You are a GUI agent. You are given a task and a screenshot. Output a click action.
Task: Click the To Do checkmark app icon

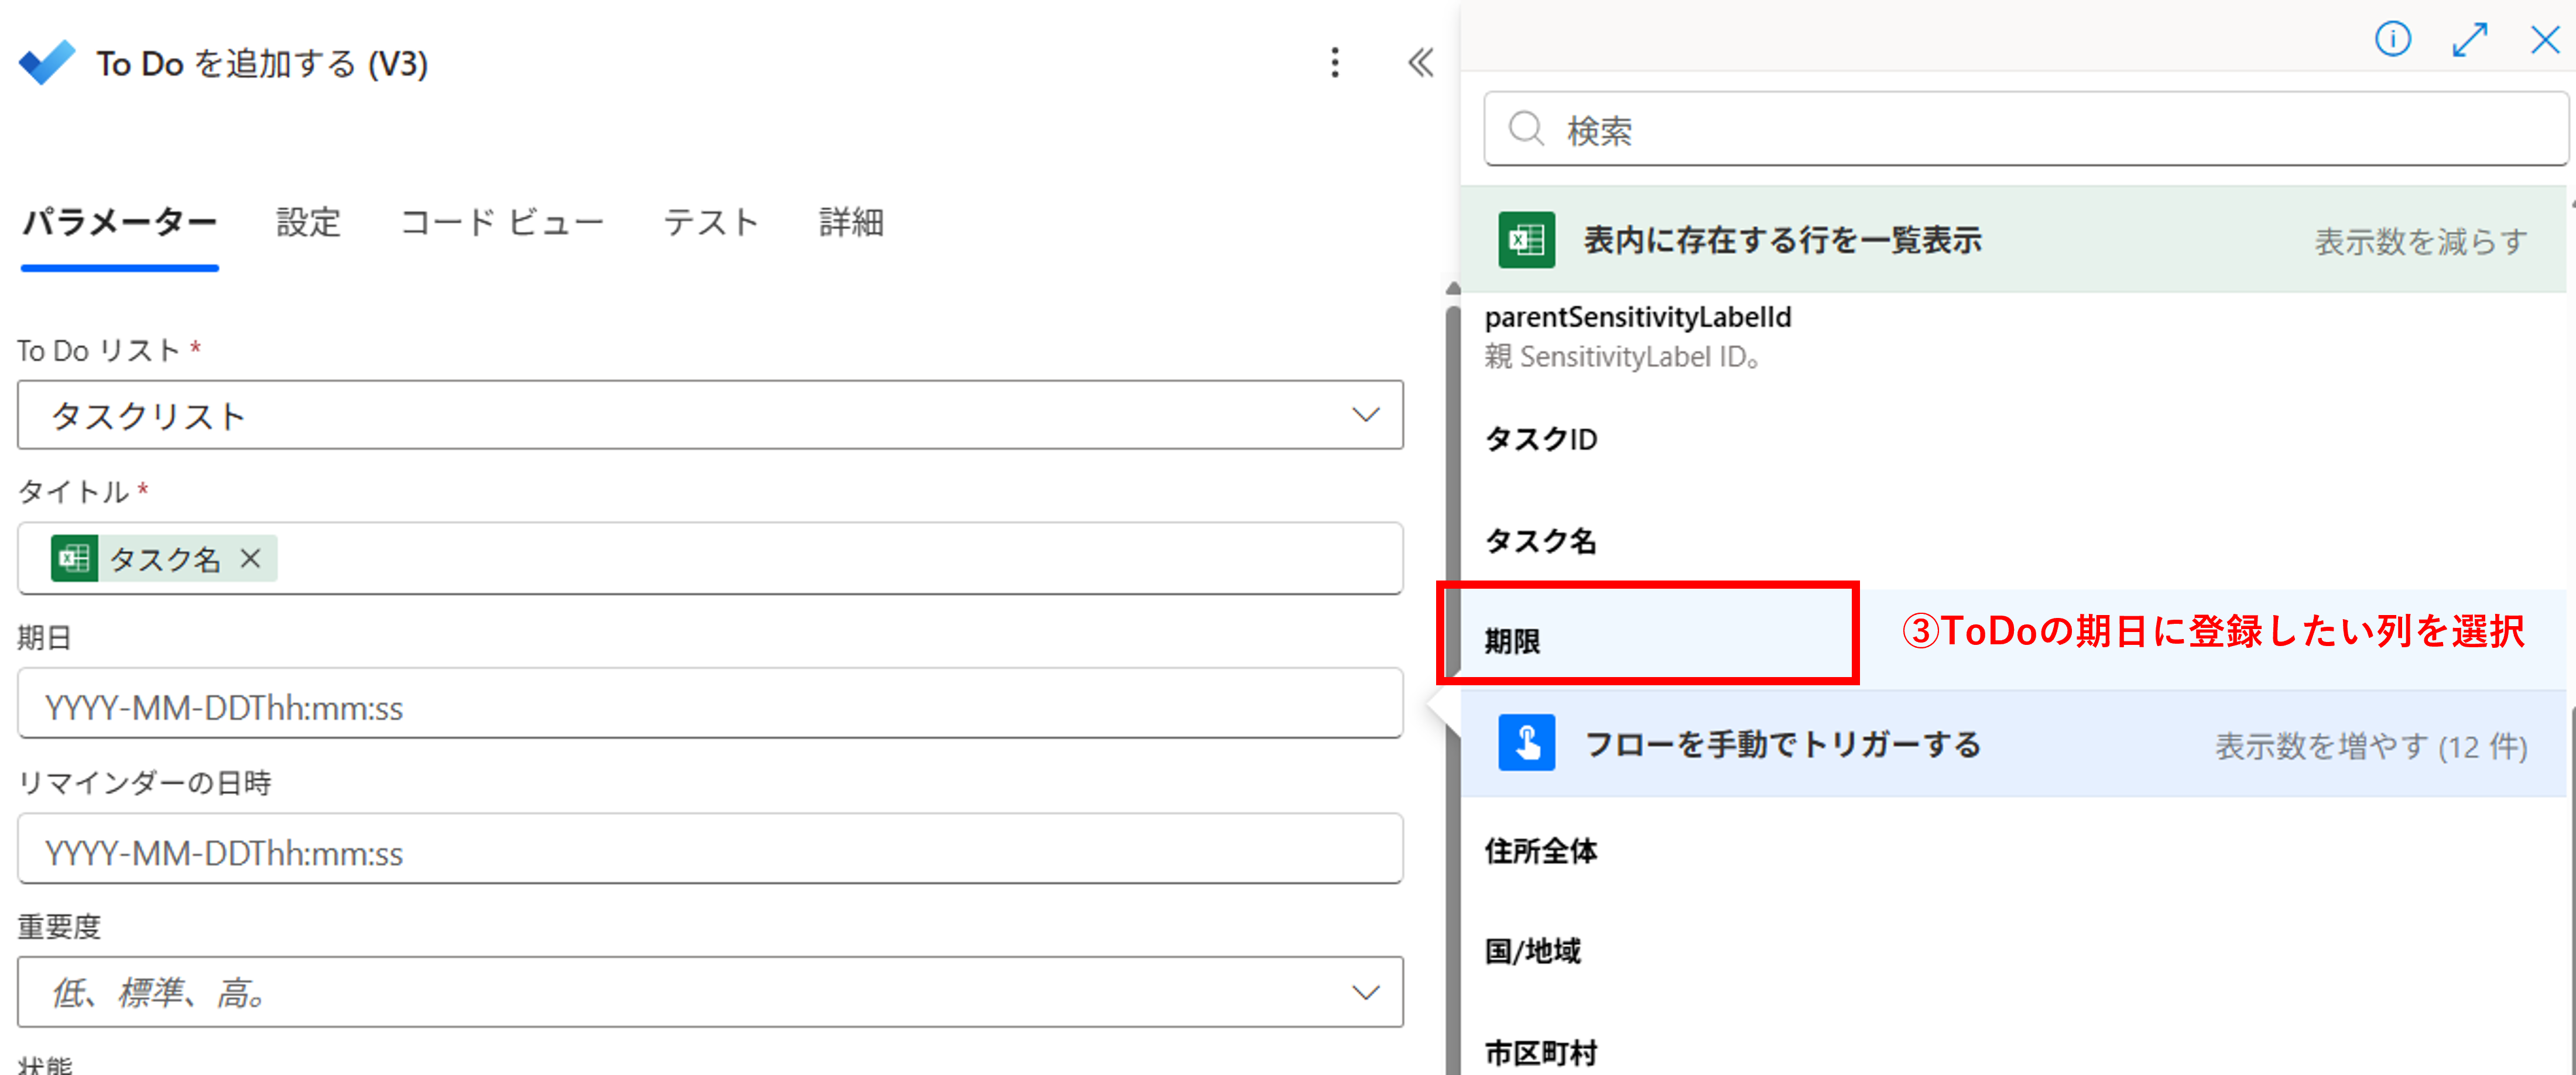[x=47, y=63]
